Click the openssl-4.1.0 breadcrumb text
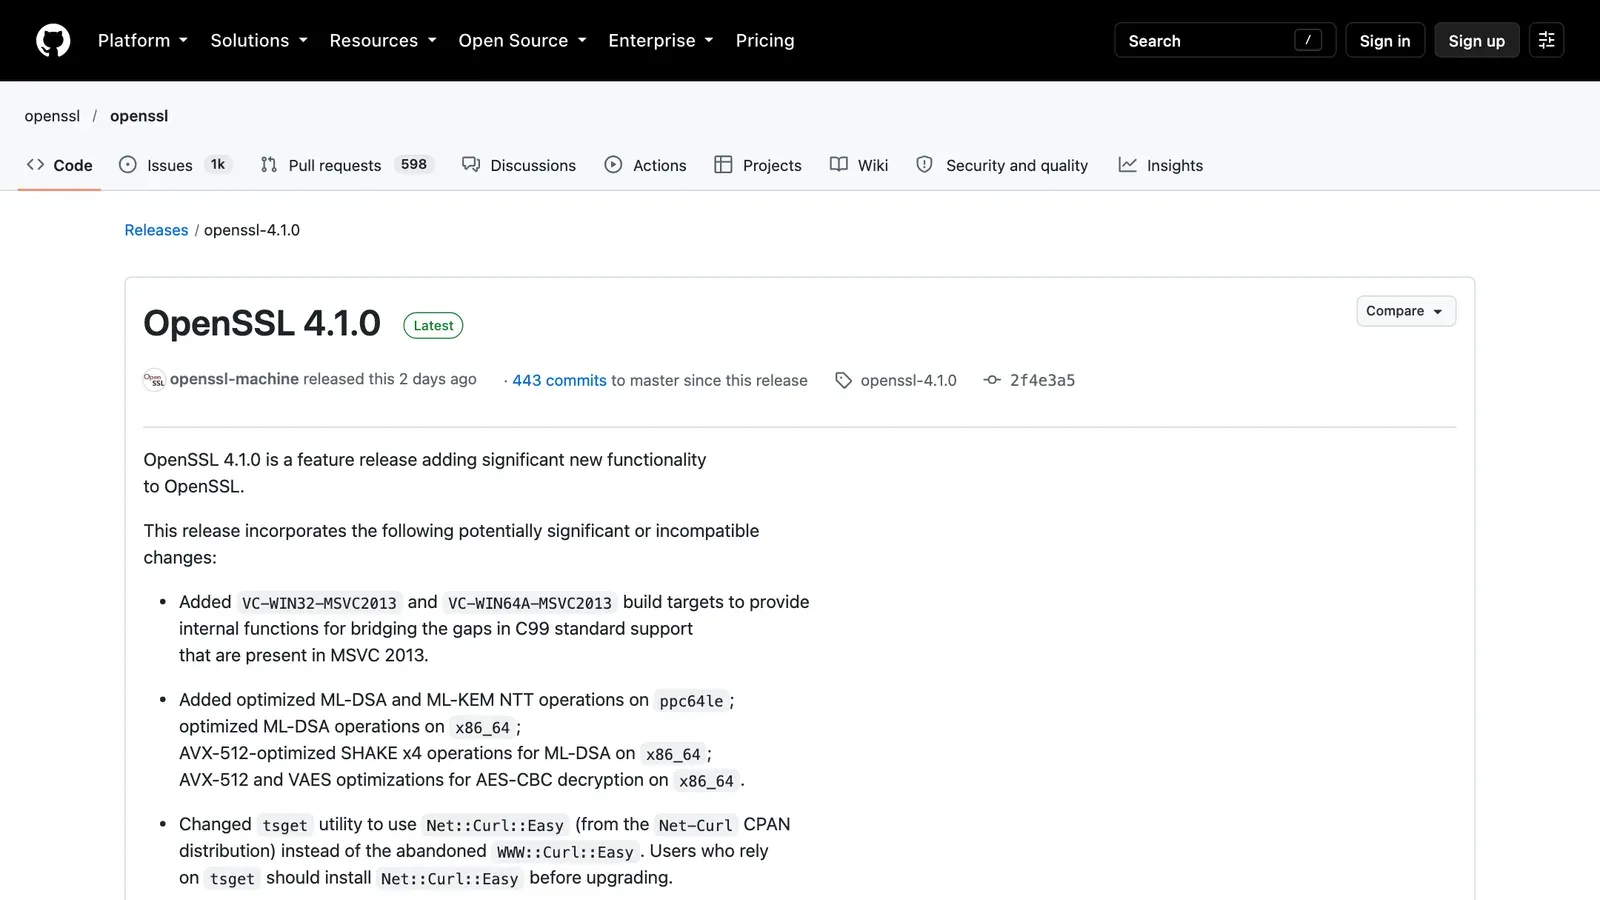 click(252, 230)
